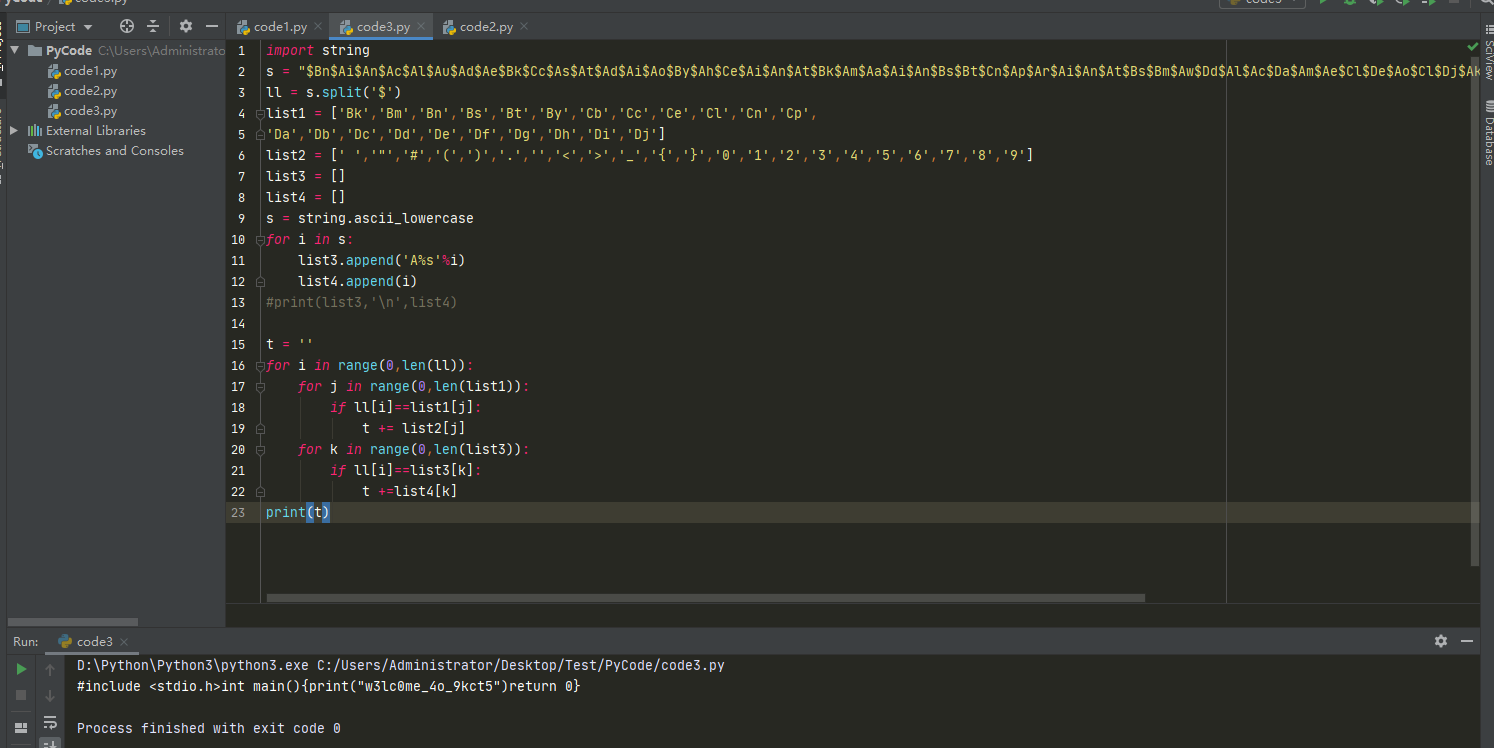
Task: Run the codes3 configuration with green play icon
Action: tap(1324, 3)
